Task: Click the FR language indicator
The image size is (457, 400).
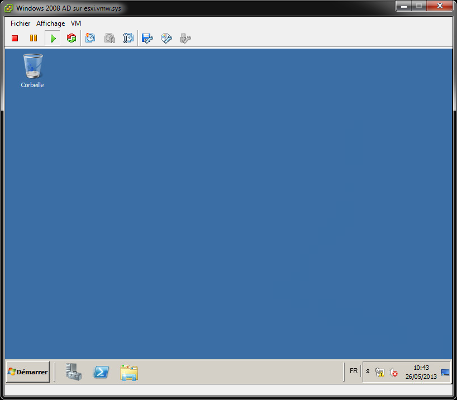Action: tap(353, 371)
